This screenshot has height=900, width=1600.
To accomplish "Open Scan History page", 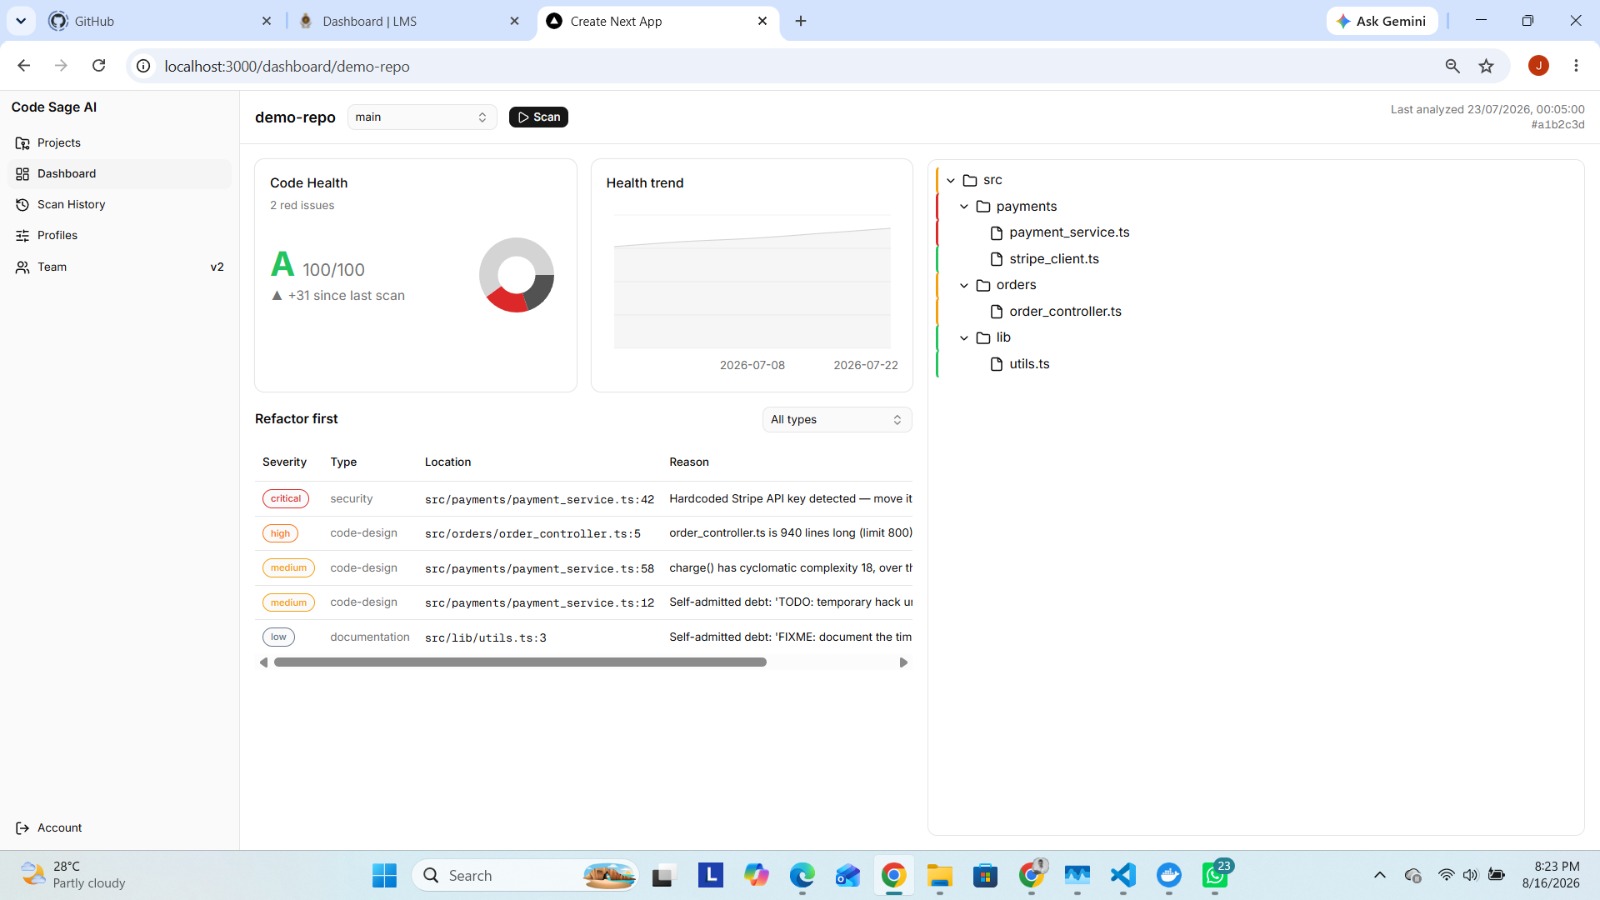I will coord(120,205).
